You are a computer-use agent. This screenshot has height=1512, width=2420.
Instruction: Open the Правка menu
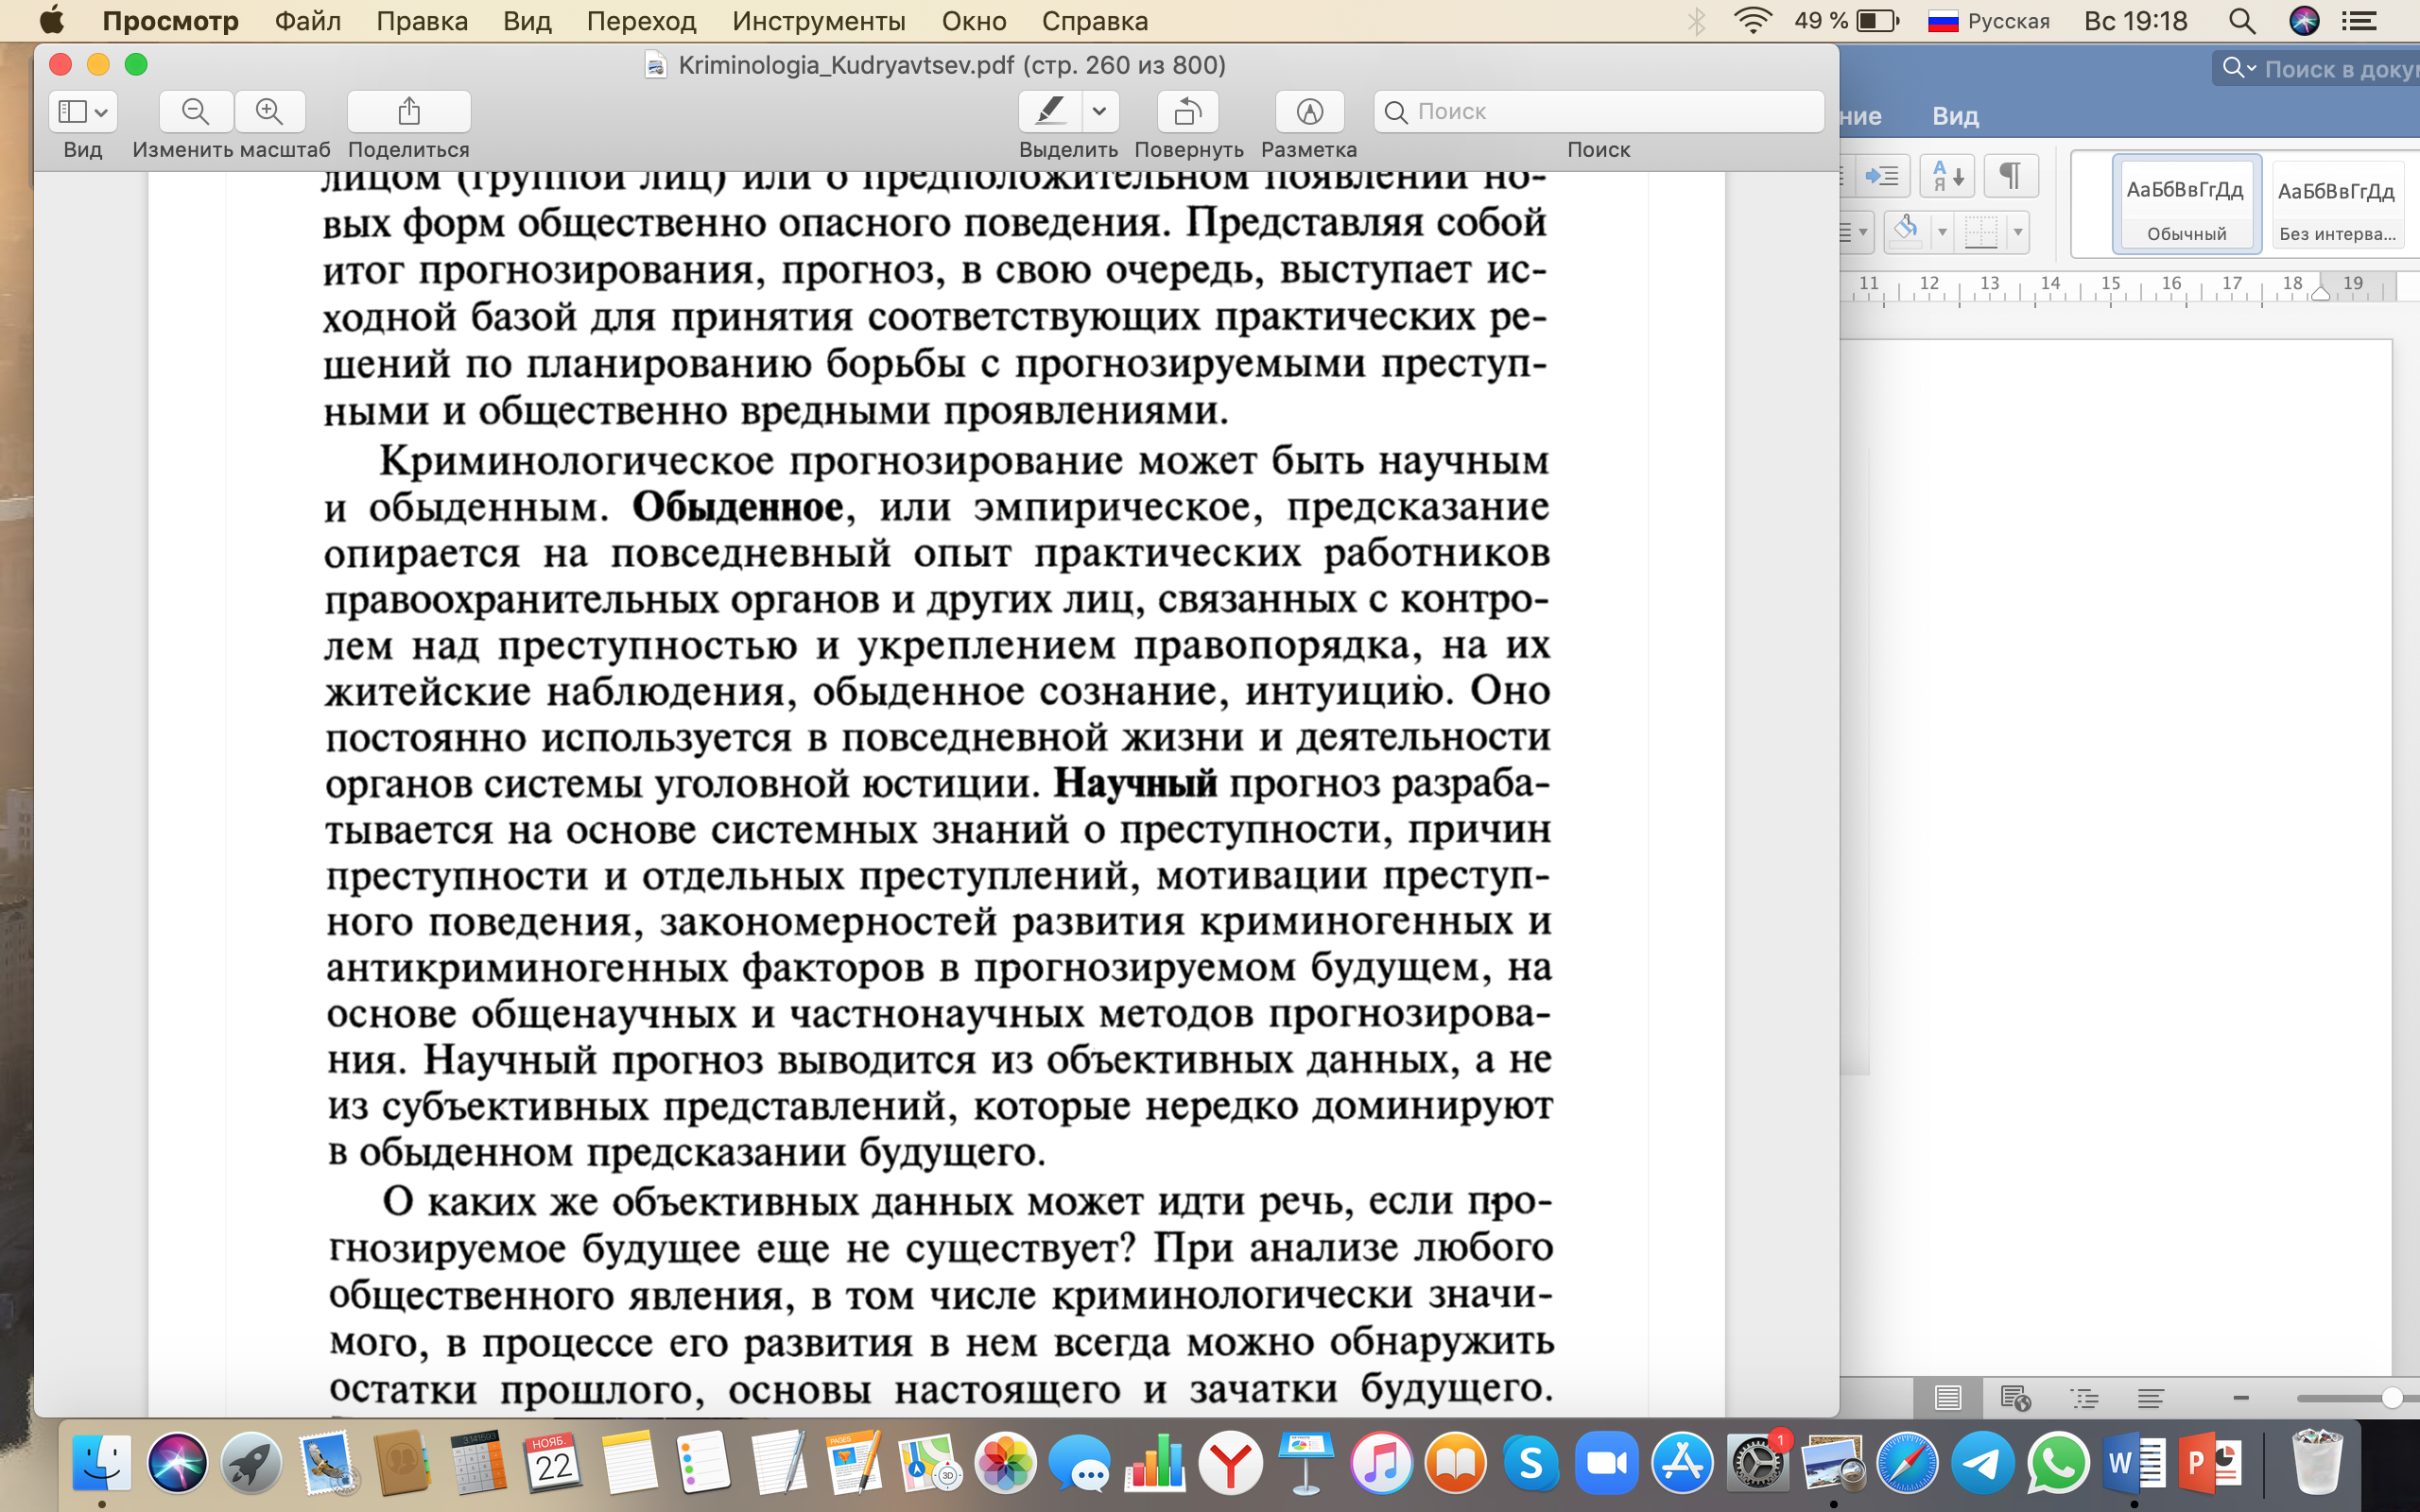pyautogui.click(x=422, y=21)
